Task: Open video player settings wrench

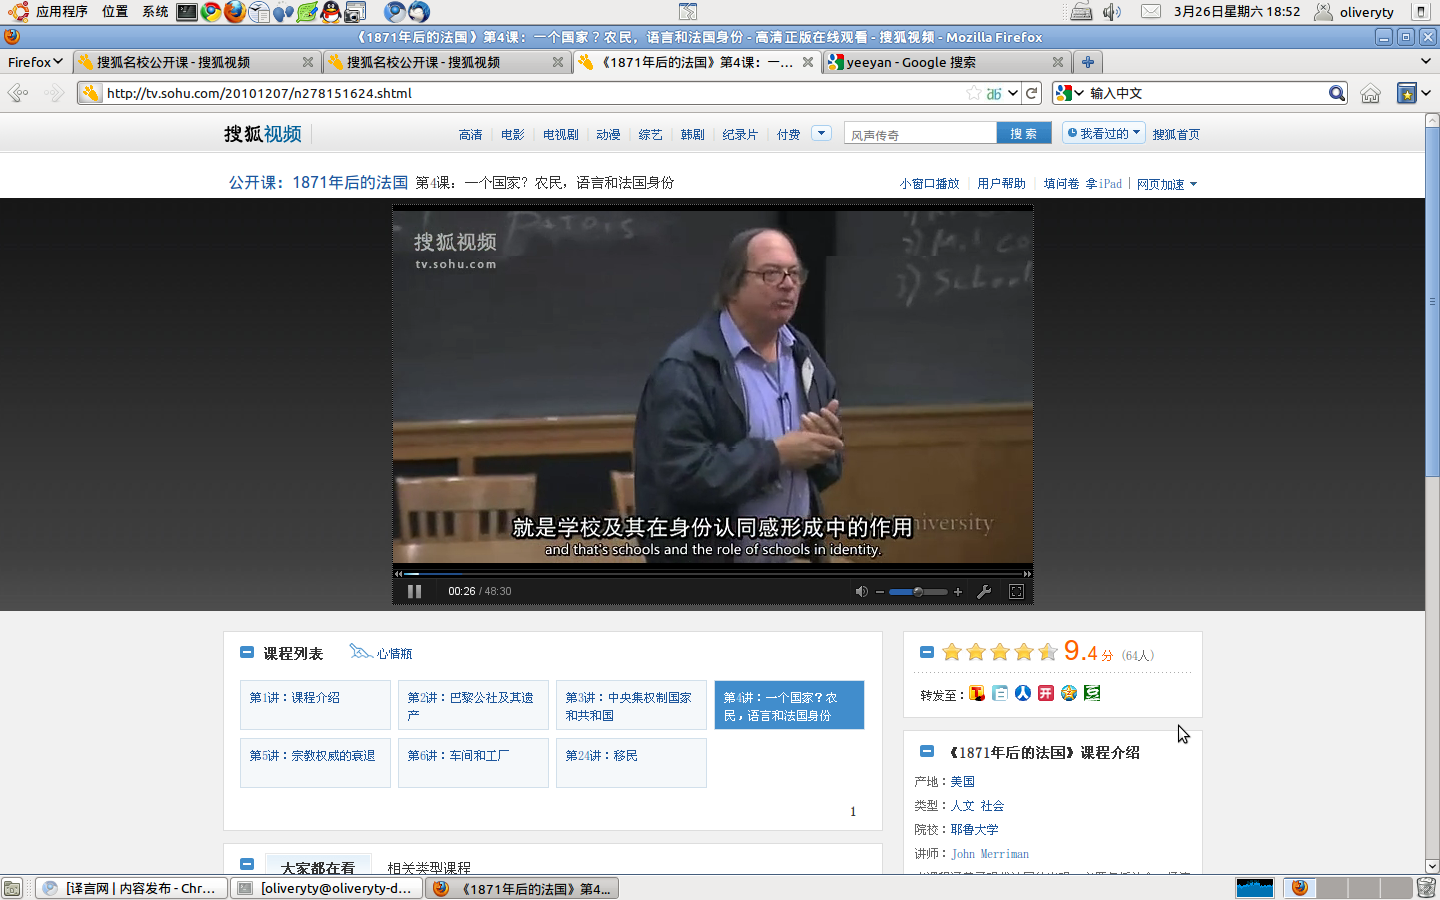Action: tap(984, 591)
